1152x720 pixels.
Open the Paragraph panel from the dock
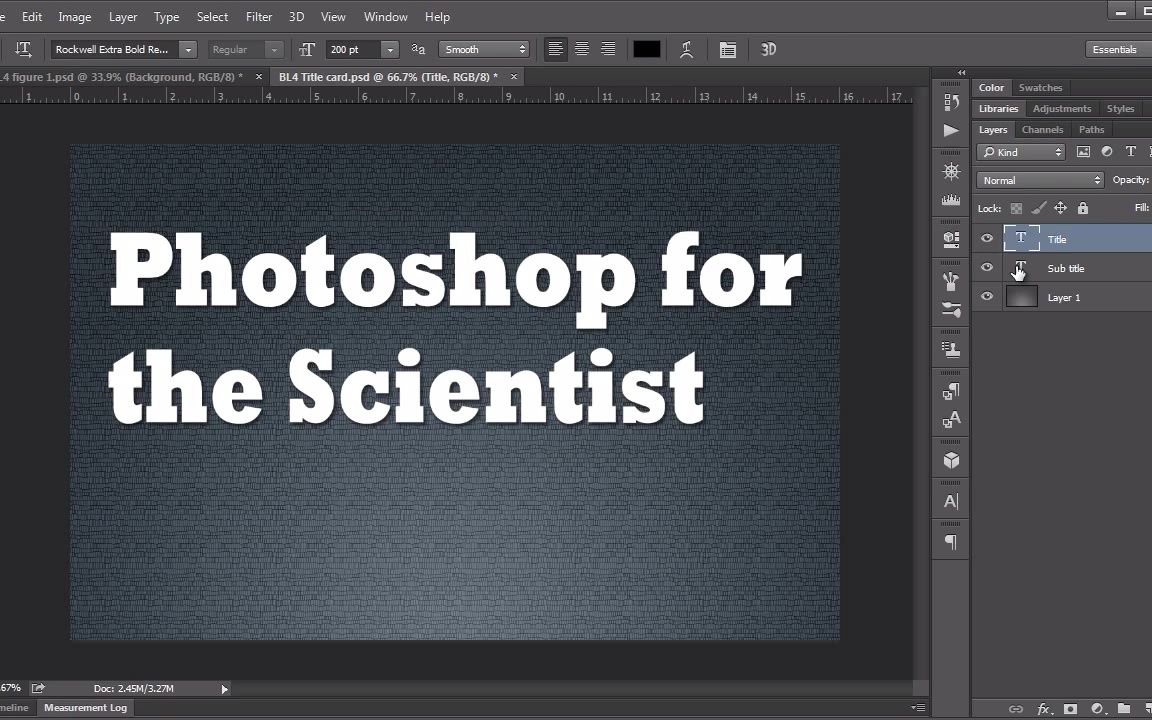[x=951, y=542]
